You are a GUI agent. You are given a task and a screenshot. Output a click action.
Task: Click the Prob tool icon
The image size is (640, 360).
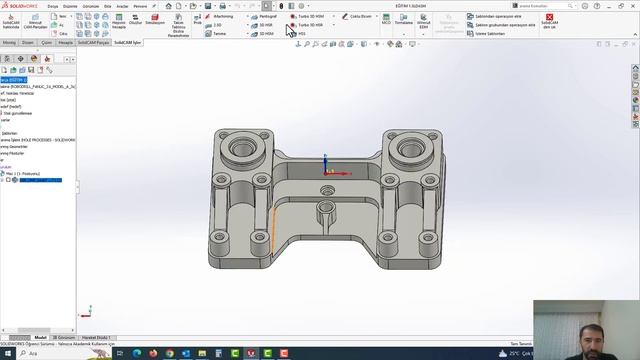198,19
